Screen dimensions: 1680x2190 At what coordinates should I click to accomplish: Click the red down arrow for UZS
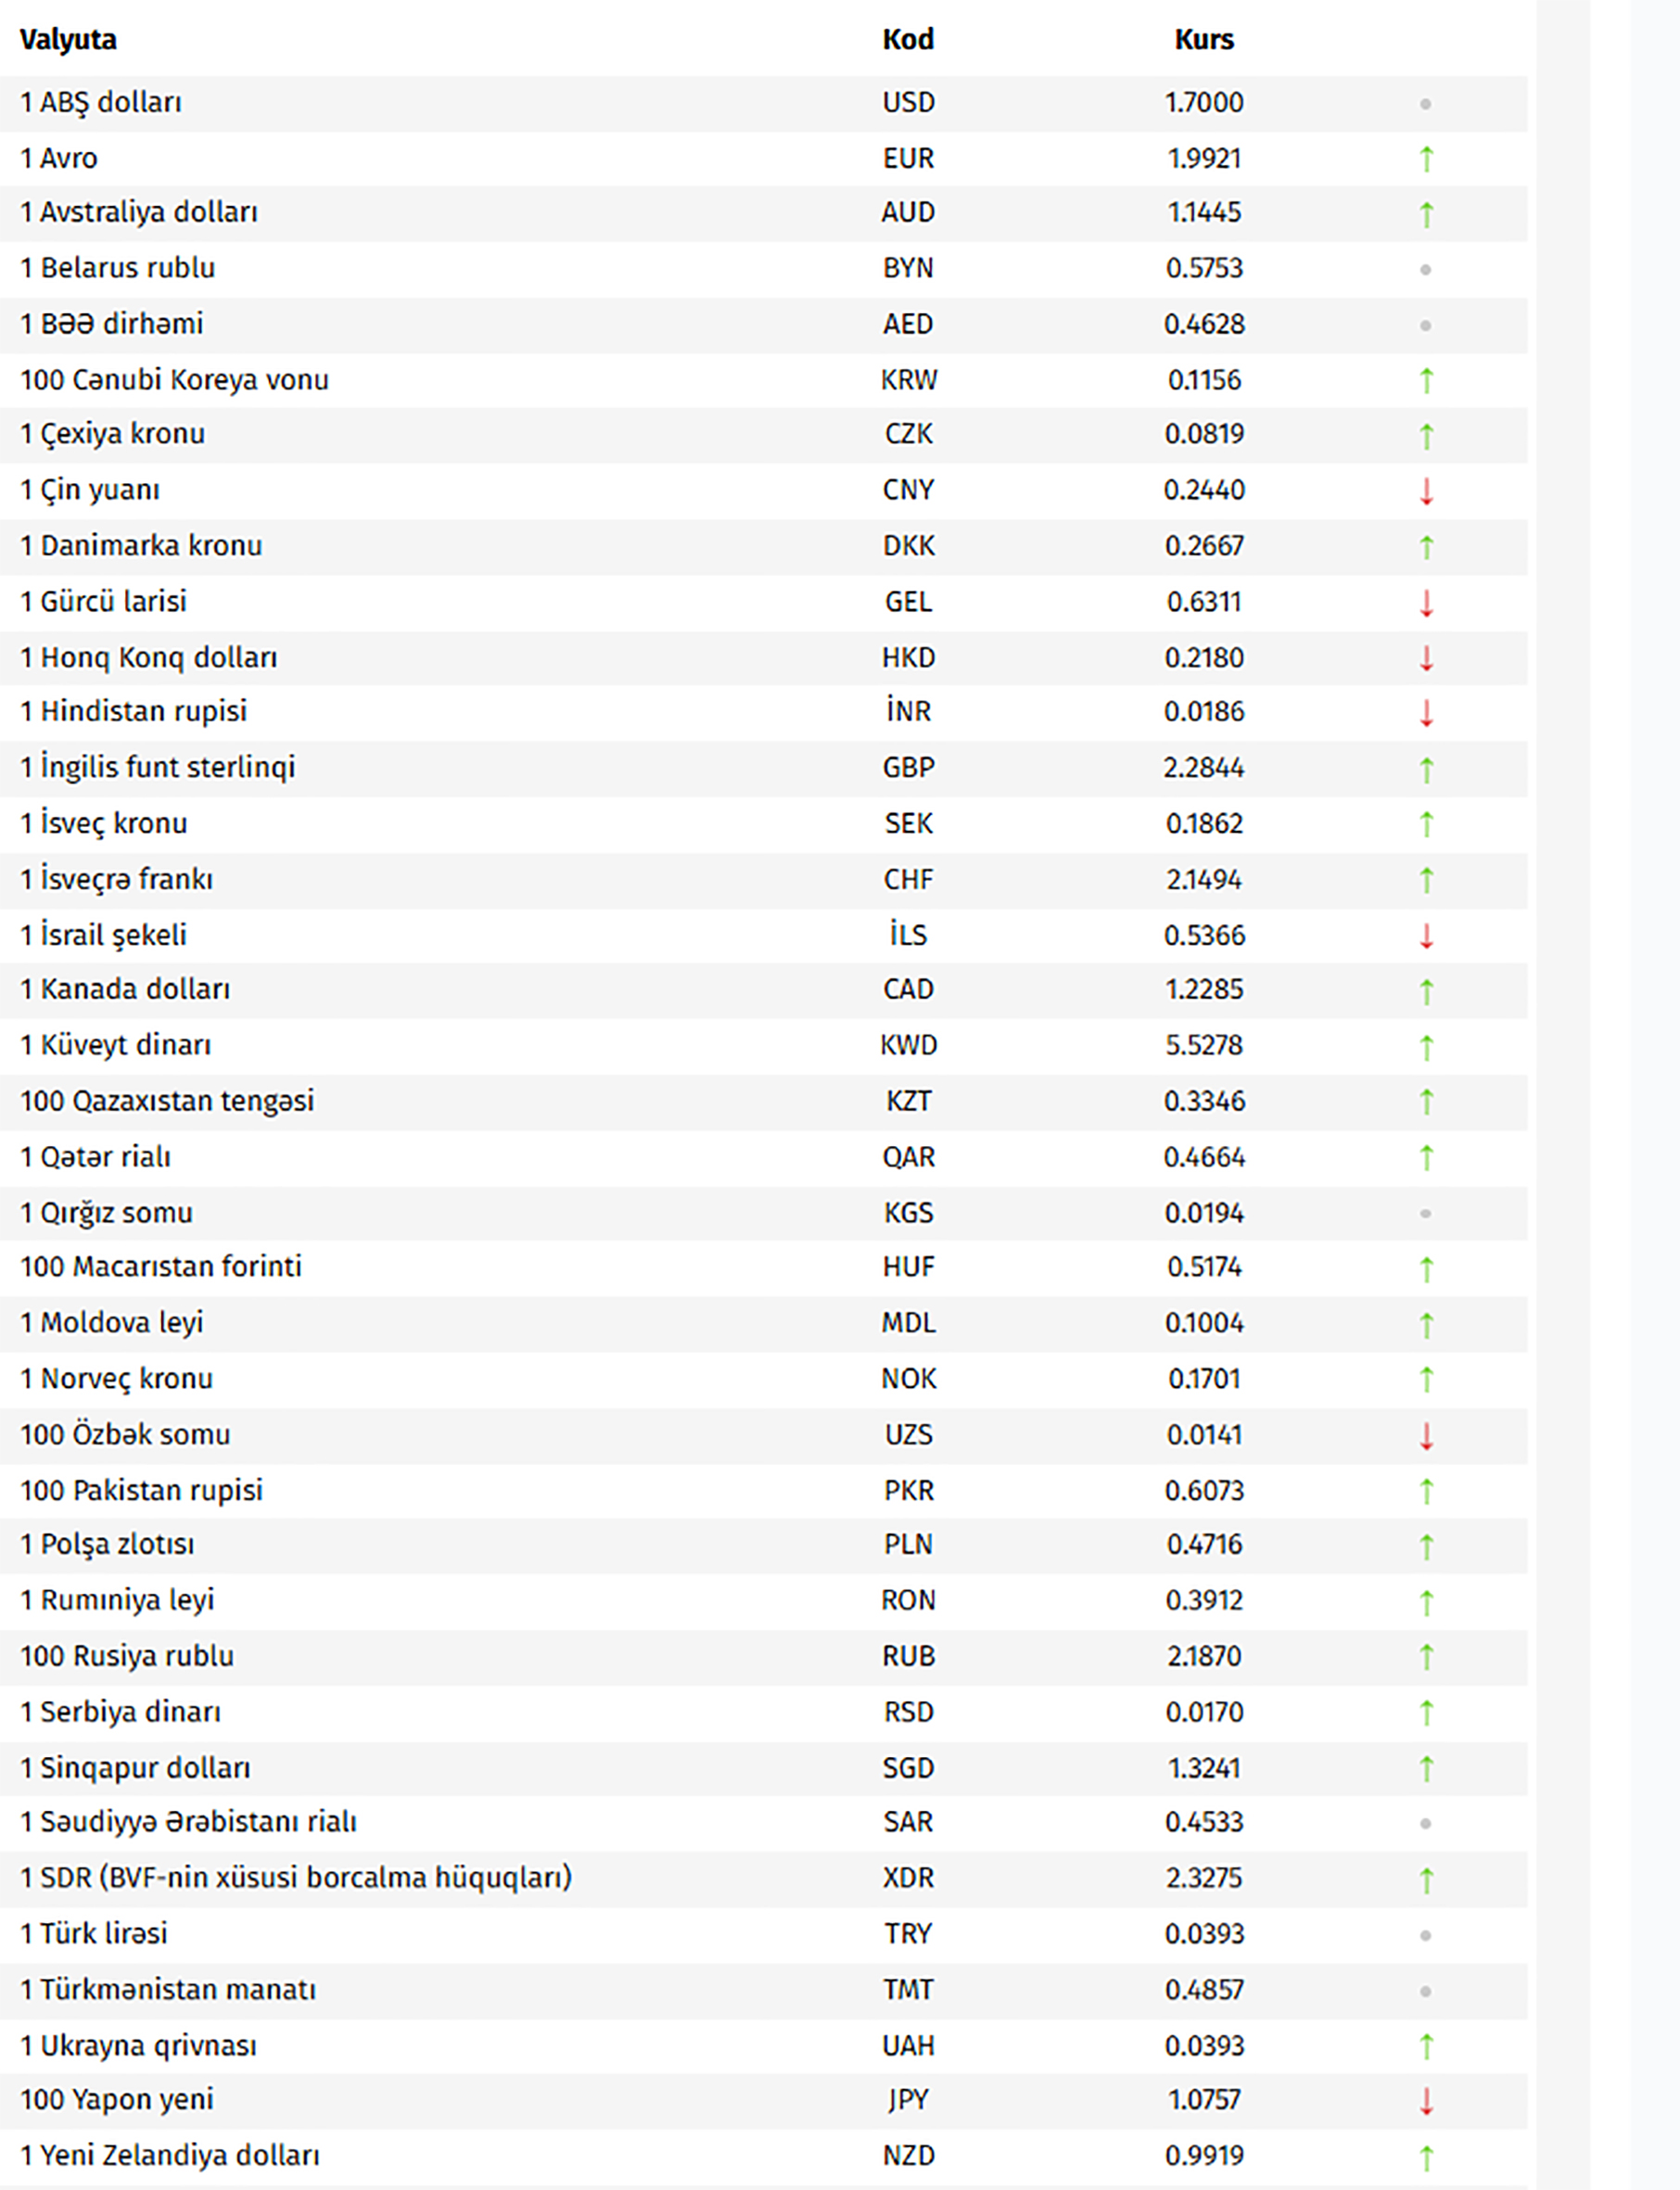tap(1426, 1436)
